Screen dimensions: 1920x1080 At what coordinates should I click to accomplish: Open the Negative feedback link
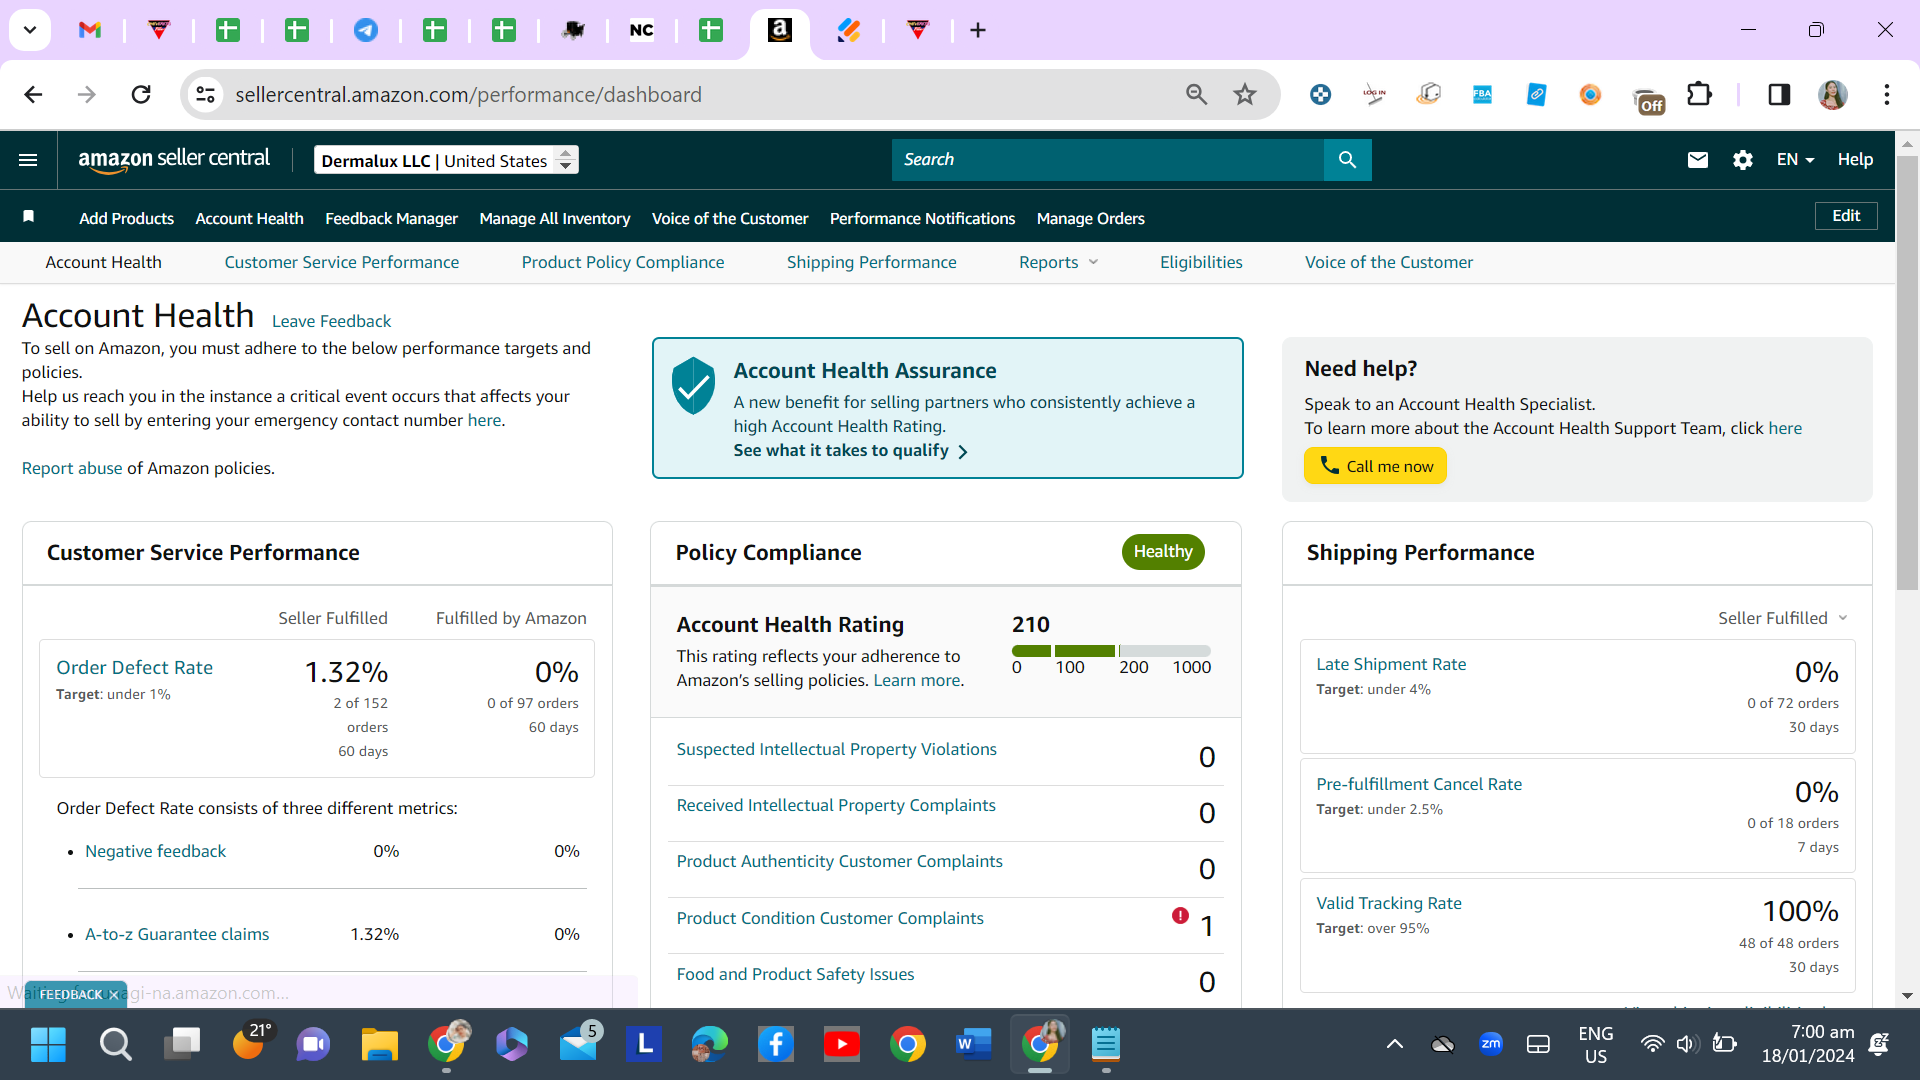tap(155, 851)
